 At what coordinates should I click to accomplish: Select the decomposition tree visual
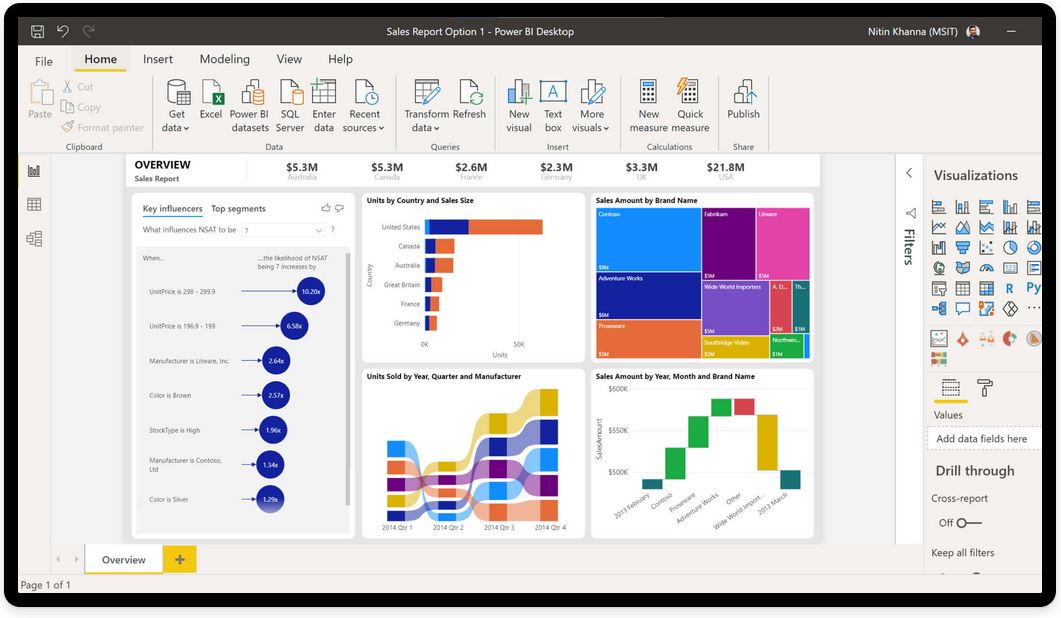click(x=939, y=309)
